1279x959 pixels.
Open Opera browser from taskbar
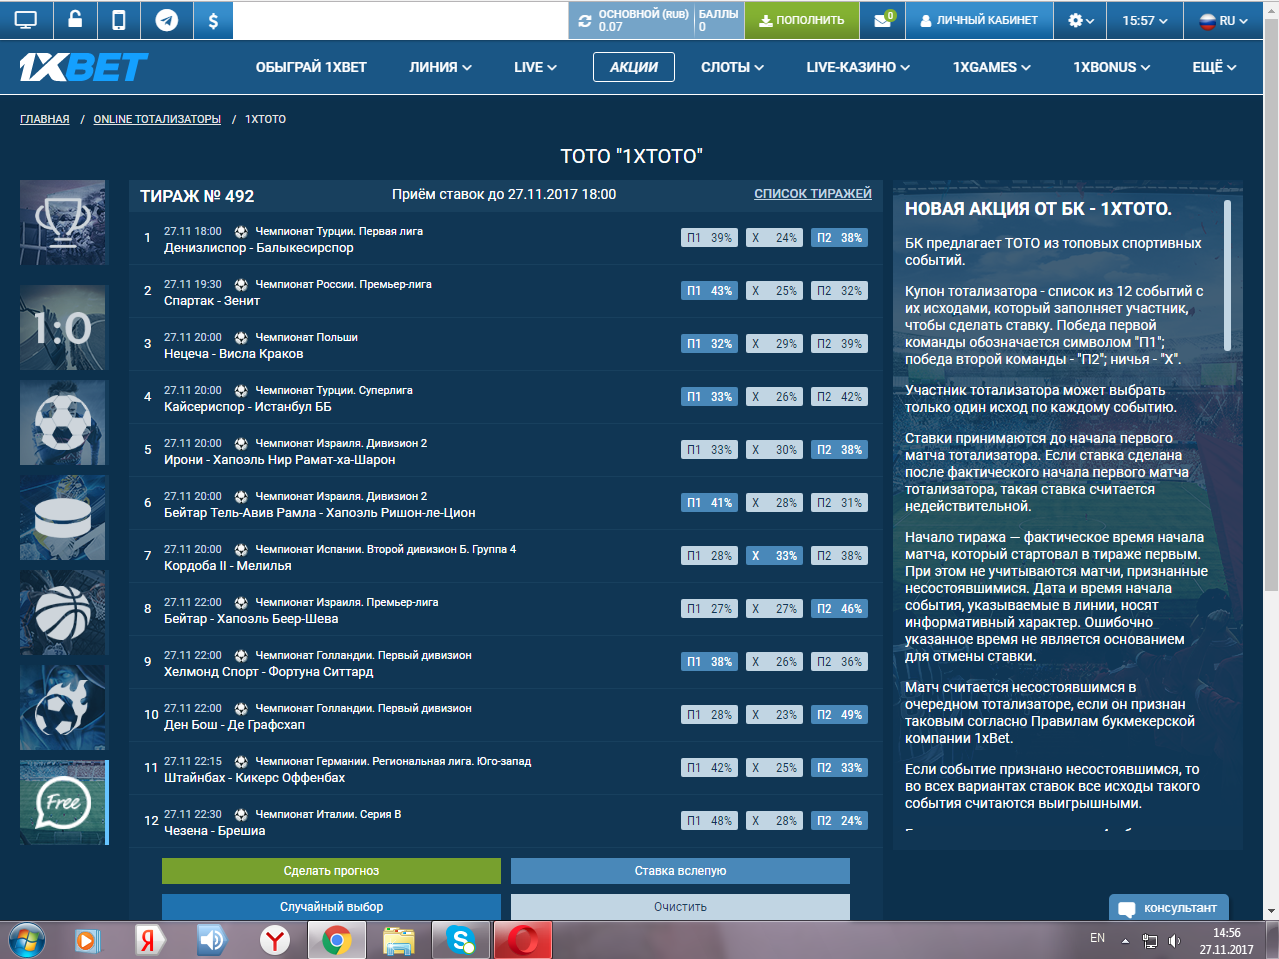click(522, 940)
